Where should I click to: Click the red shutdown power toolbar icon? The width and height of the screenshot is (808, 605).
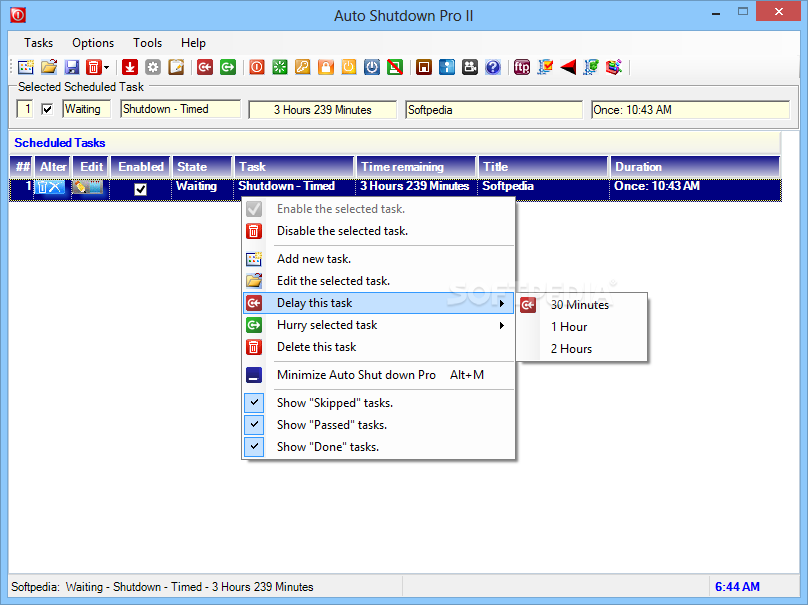point(257,68)
